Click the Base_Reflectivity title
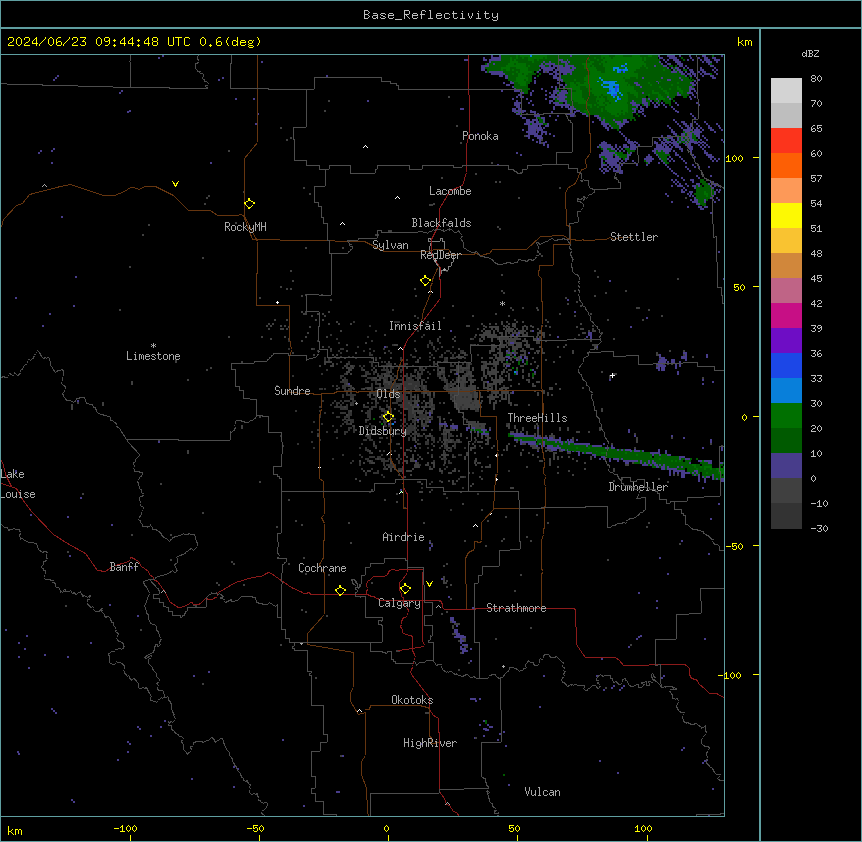The image size is (862, 842). 431,15
